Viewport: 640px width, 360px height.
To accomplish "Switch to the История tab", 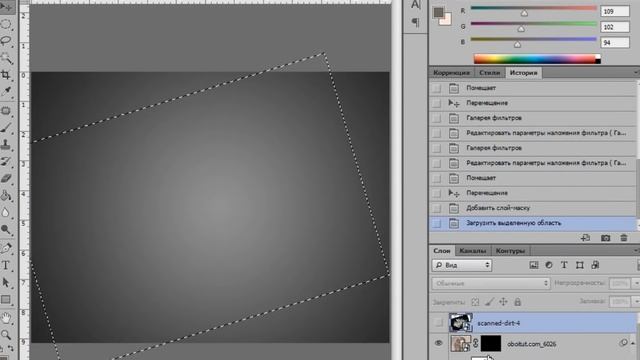I will [x=524, y=73].
